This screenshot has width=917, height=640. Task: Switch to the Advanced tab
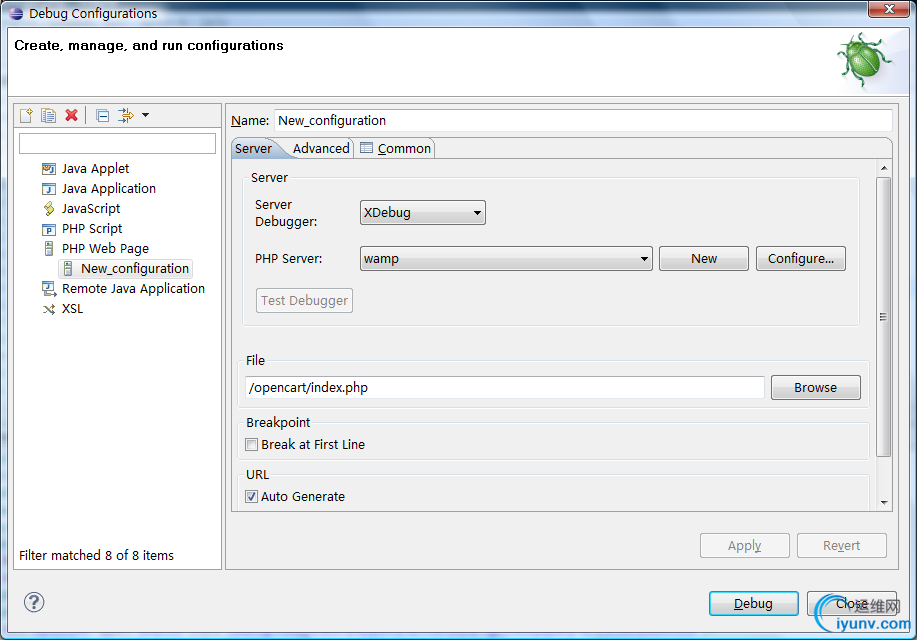pyautogui.click(x=321, y=149)
